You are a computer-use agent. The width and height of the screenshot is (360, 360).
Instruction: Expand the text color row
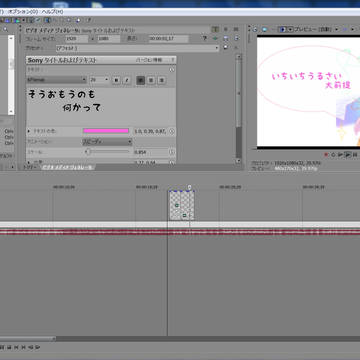[x=29, y=131]
